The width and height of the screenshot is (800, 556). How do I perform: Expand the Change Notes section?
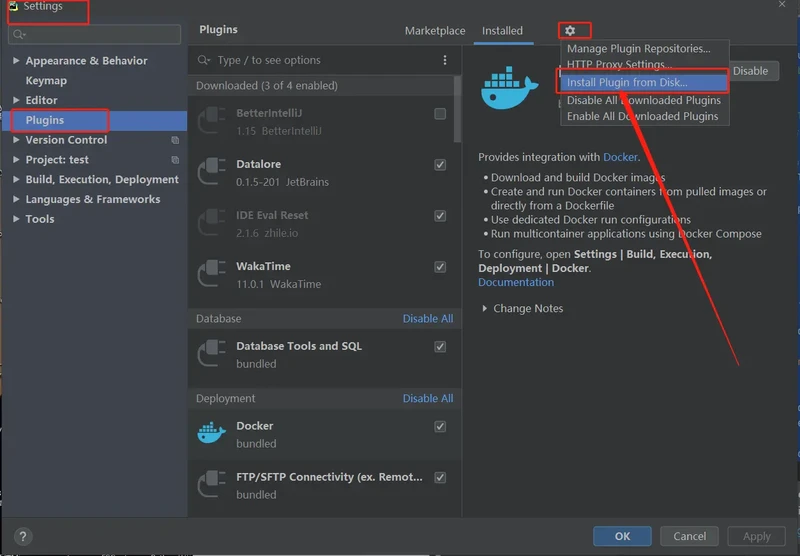pos(486,309)
